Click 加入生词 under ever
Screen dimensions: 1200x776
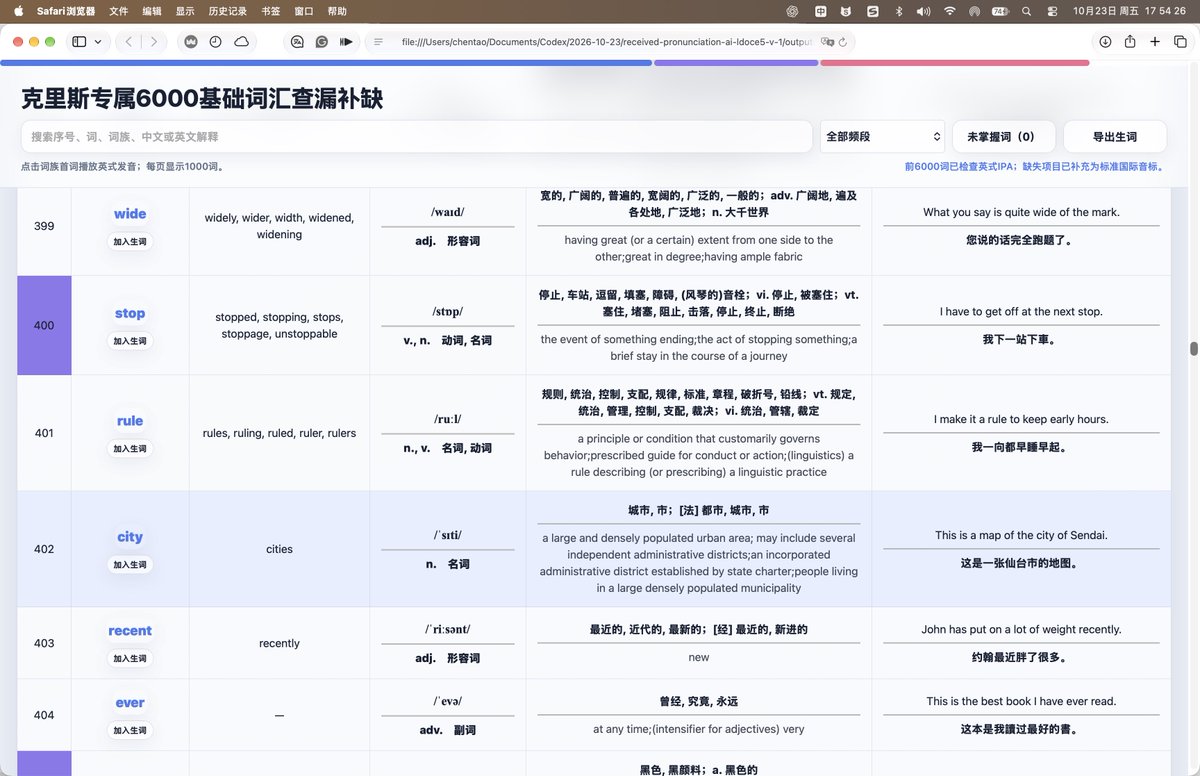coord(130,730)
